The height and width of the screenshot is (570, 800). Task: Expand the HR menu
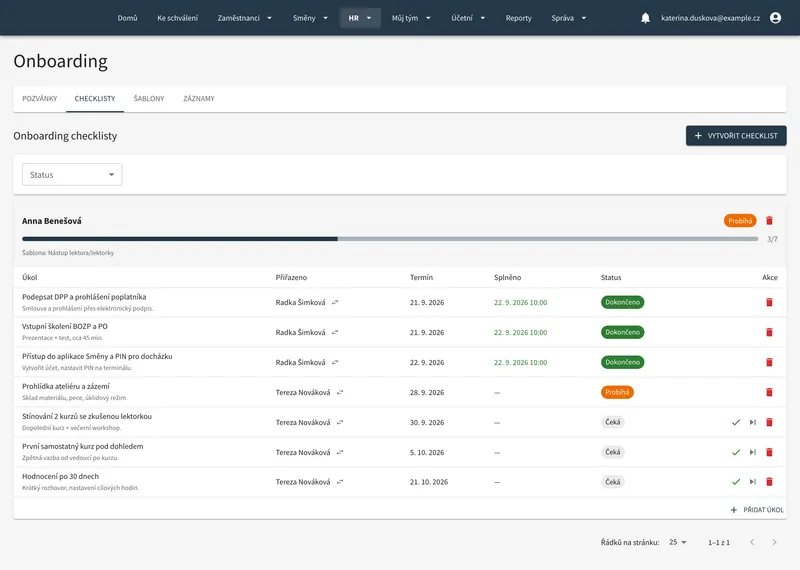[360, 18]
